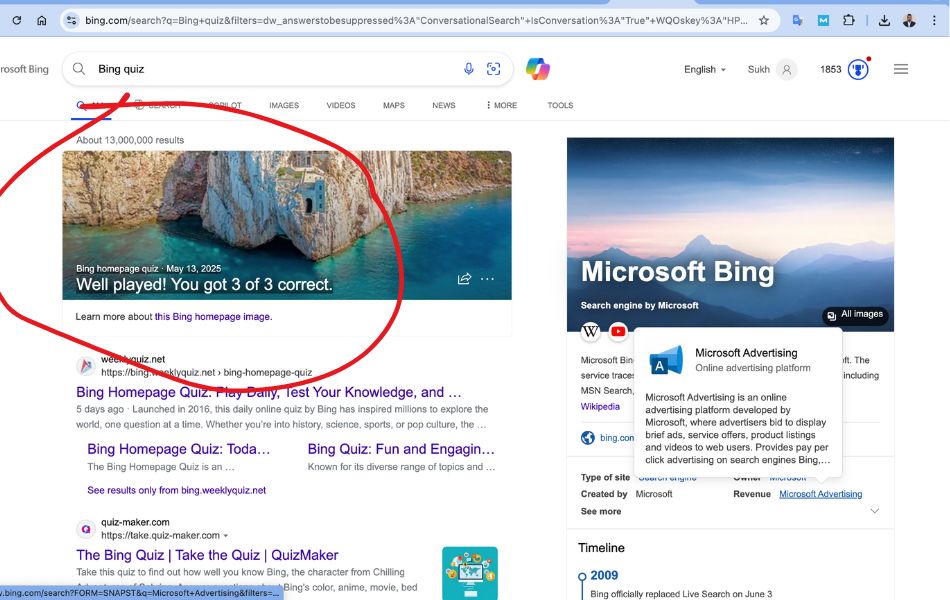950x600 pixels.
Task: Open the translate extension icon
Action: 797,21
